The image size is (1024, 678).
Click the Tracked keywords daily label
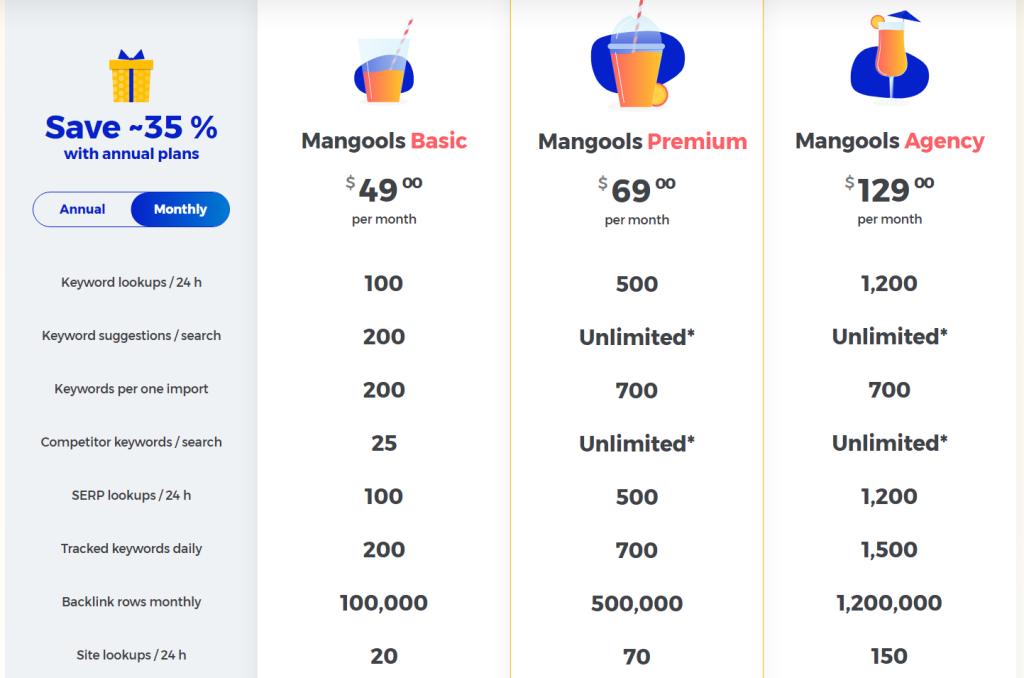[131, 548]
